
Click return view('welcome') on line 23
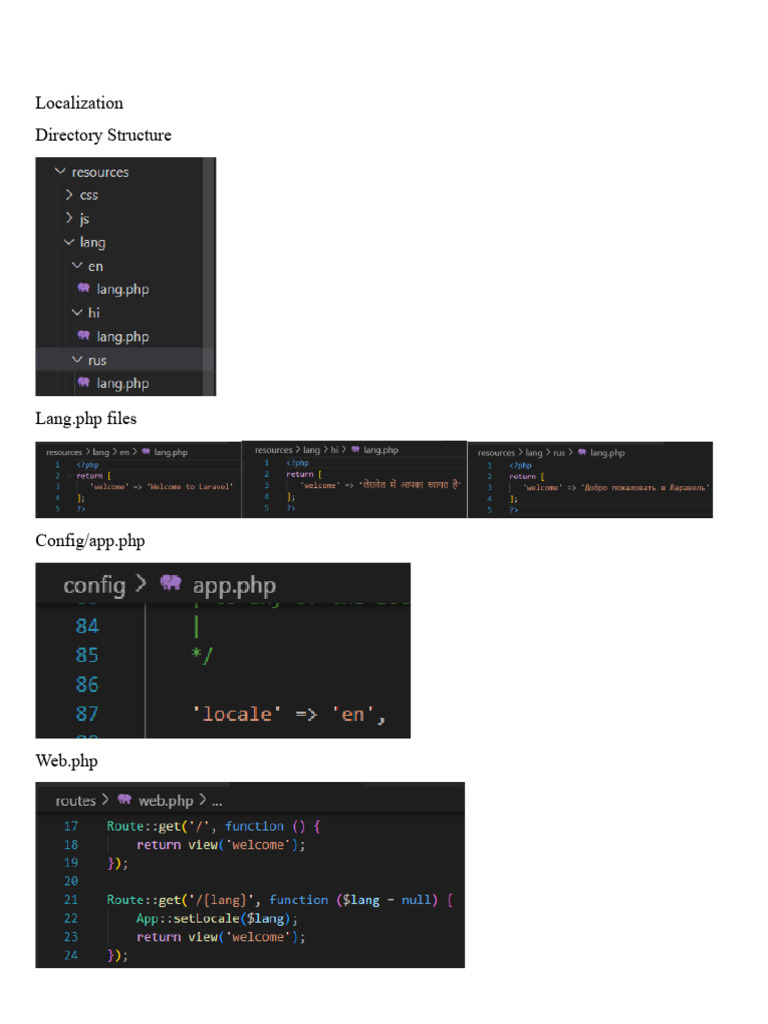[x=221, y=937]
